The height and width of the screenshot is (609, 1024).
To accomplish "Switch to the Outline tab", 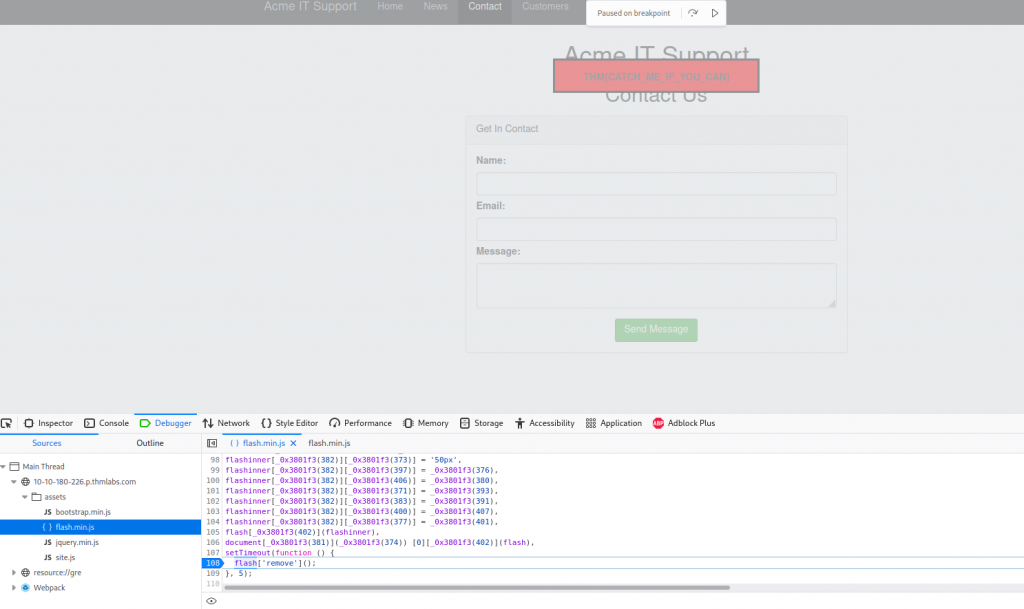I will pos(150,443).
